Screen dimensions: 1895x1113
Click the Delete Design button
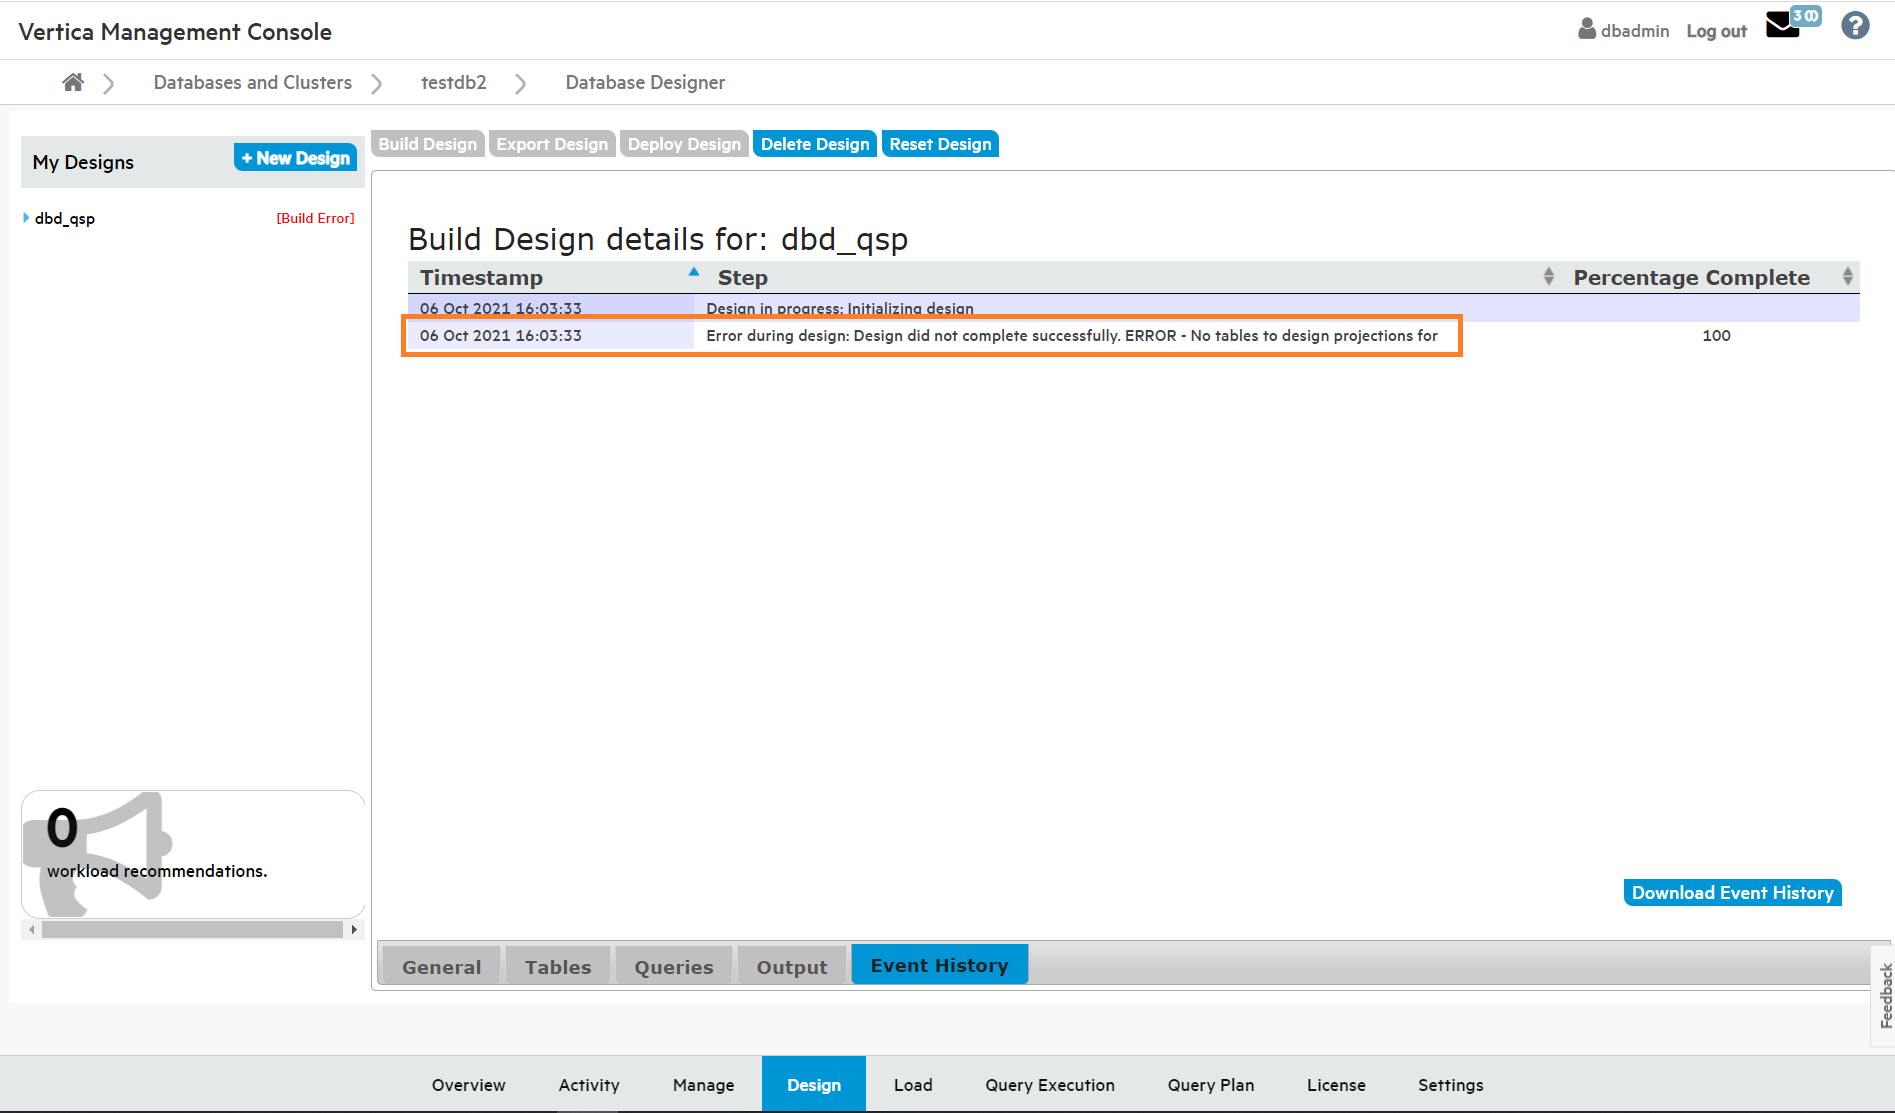814,144
